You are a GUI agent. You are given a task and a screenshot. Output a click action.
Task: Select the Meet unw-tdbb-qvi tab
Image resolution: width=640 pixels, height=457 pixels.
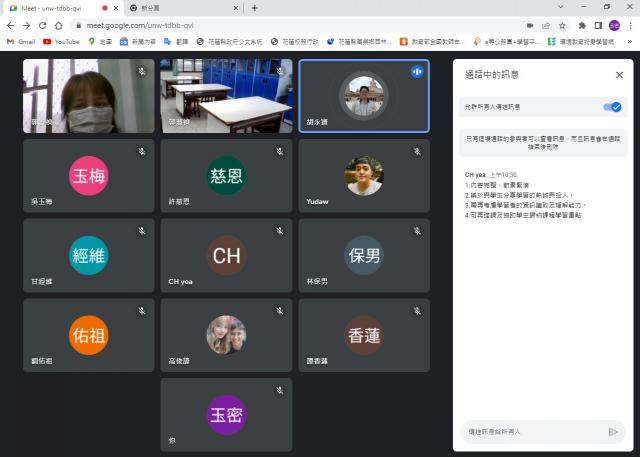tap(50, 8)
